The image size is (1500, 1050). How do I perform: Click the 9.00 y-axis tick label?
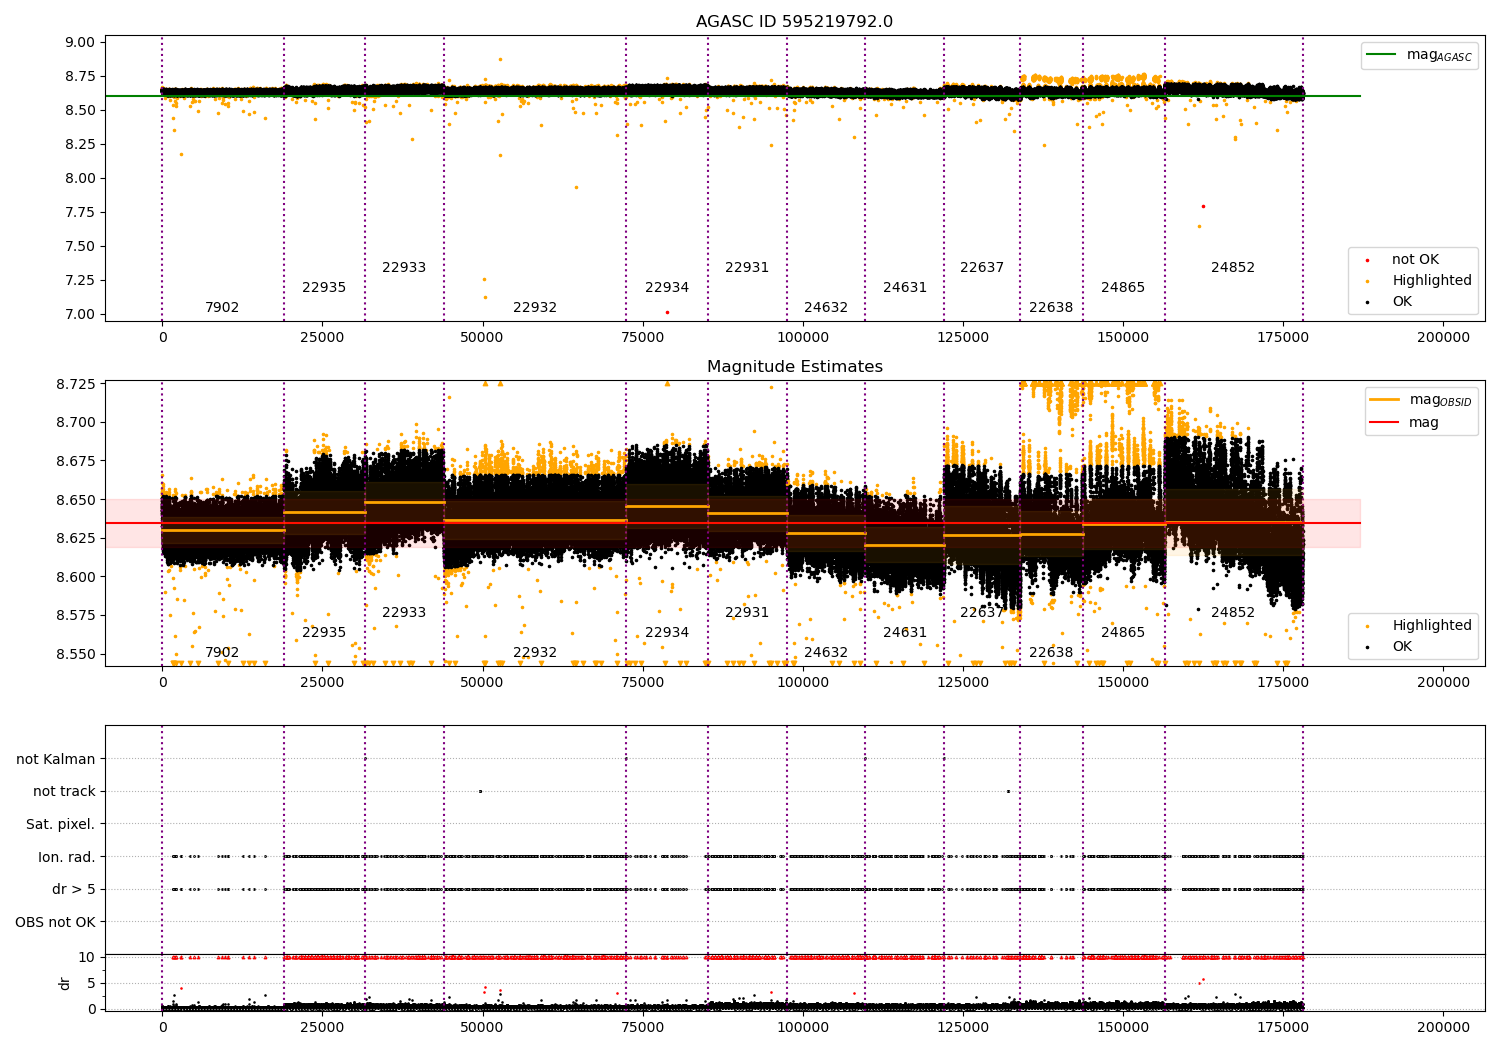[81, 43]
